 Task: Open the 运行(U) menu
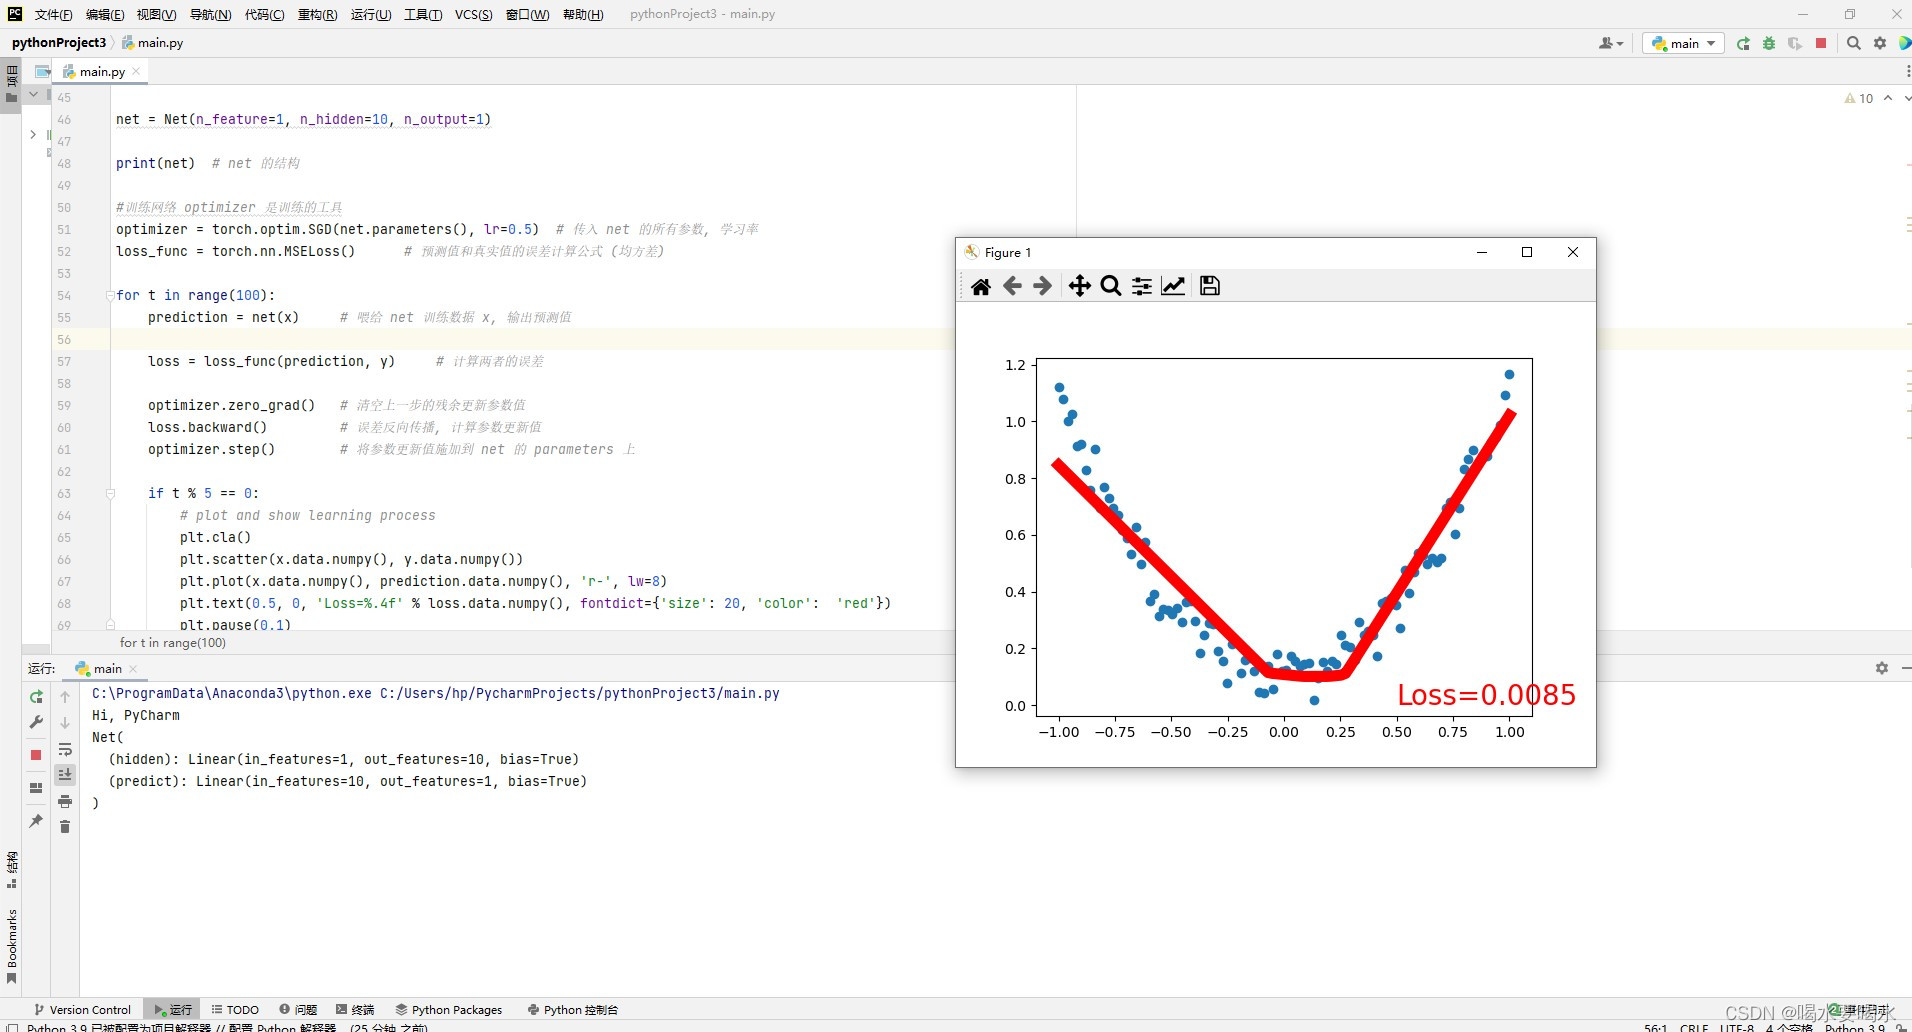[x=369, y=14]
